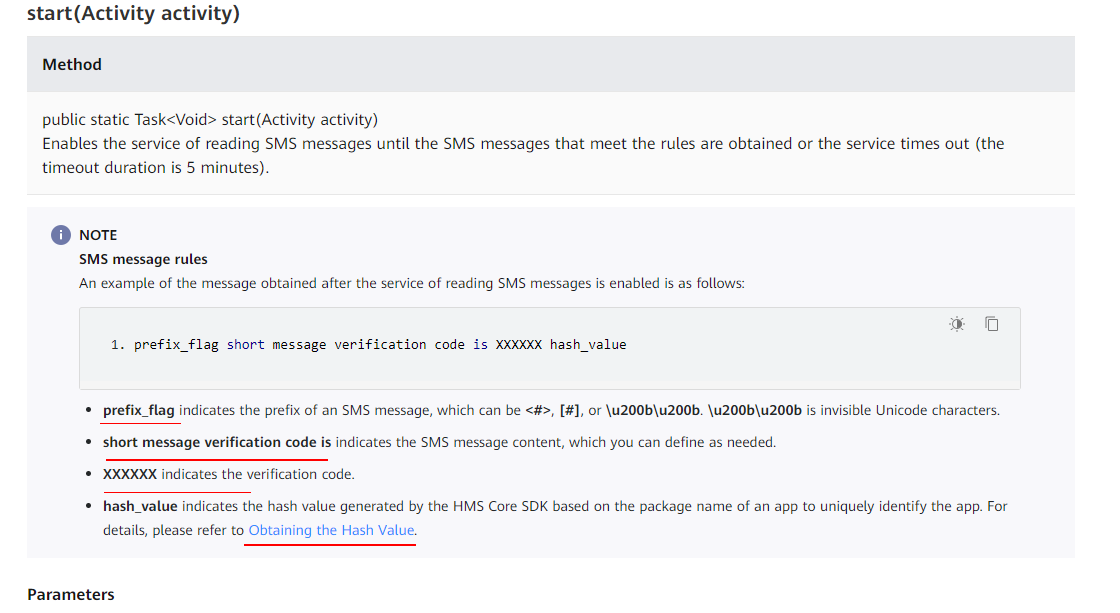Click the NOTE label text
The image size is (1120, 613).
(98, 235)
